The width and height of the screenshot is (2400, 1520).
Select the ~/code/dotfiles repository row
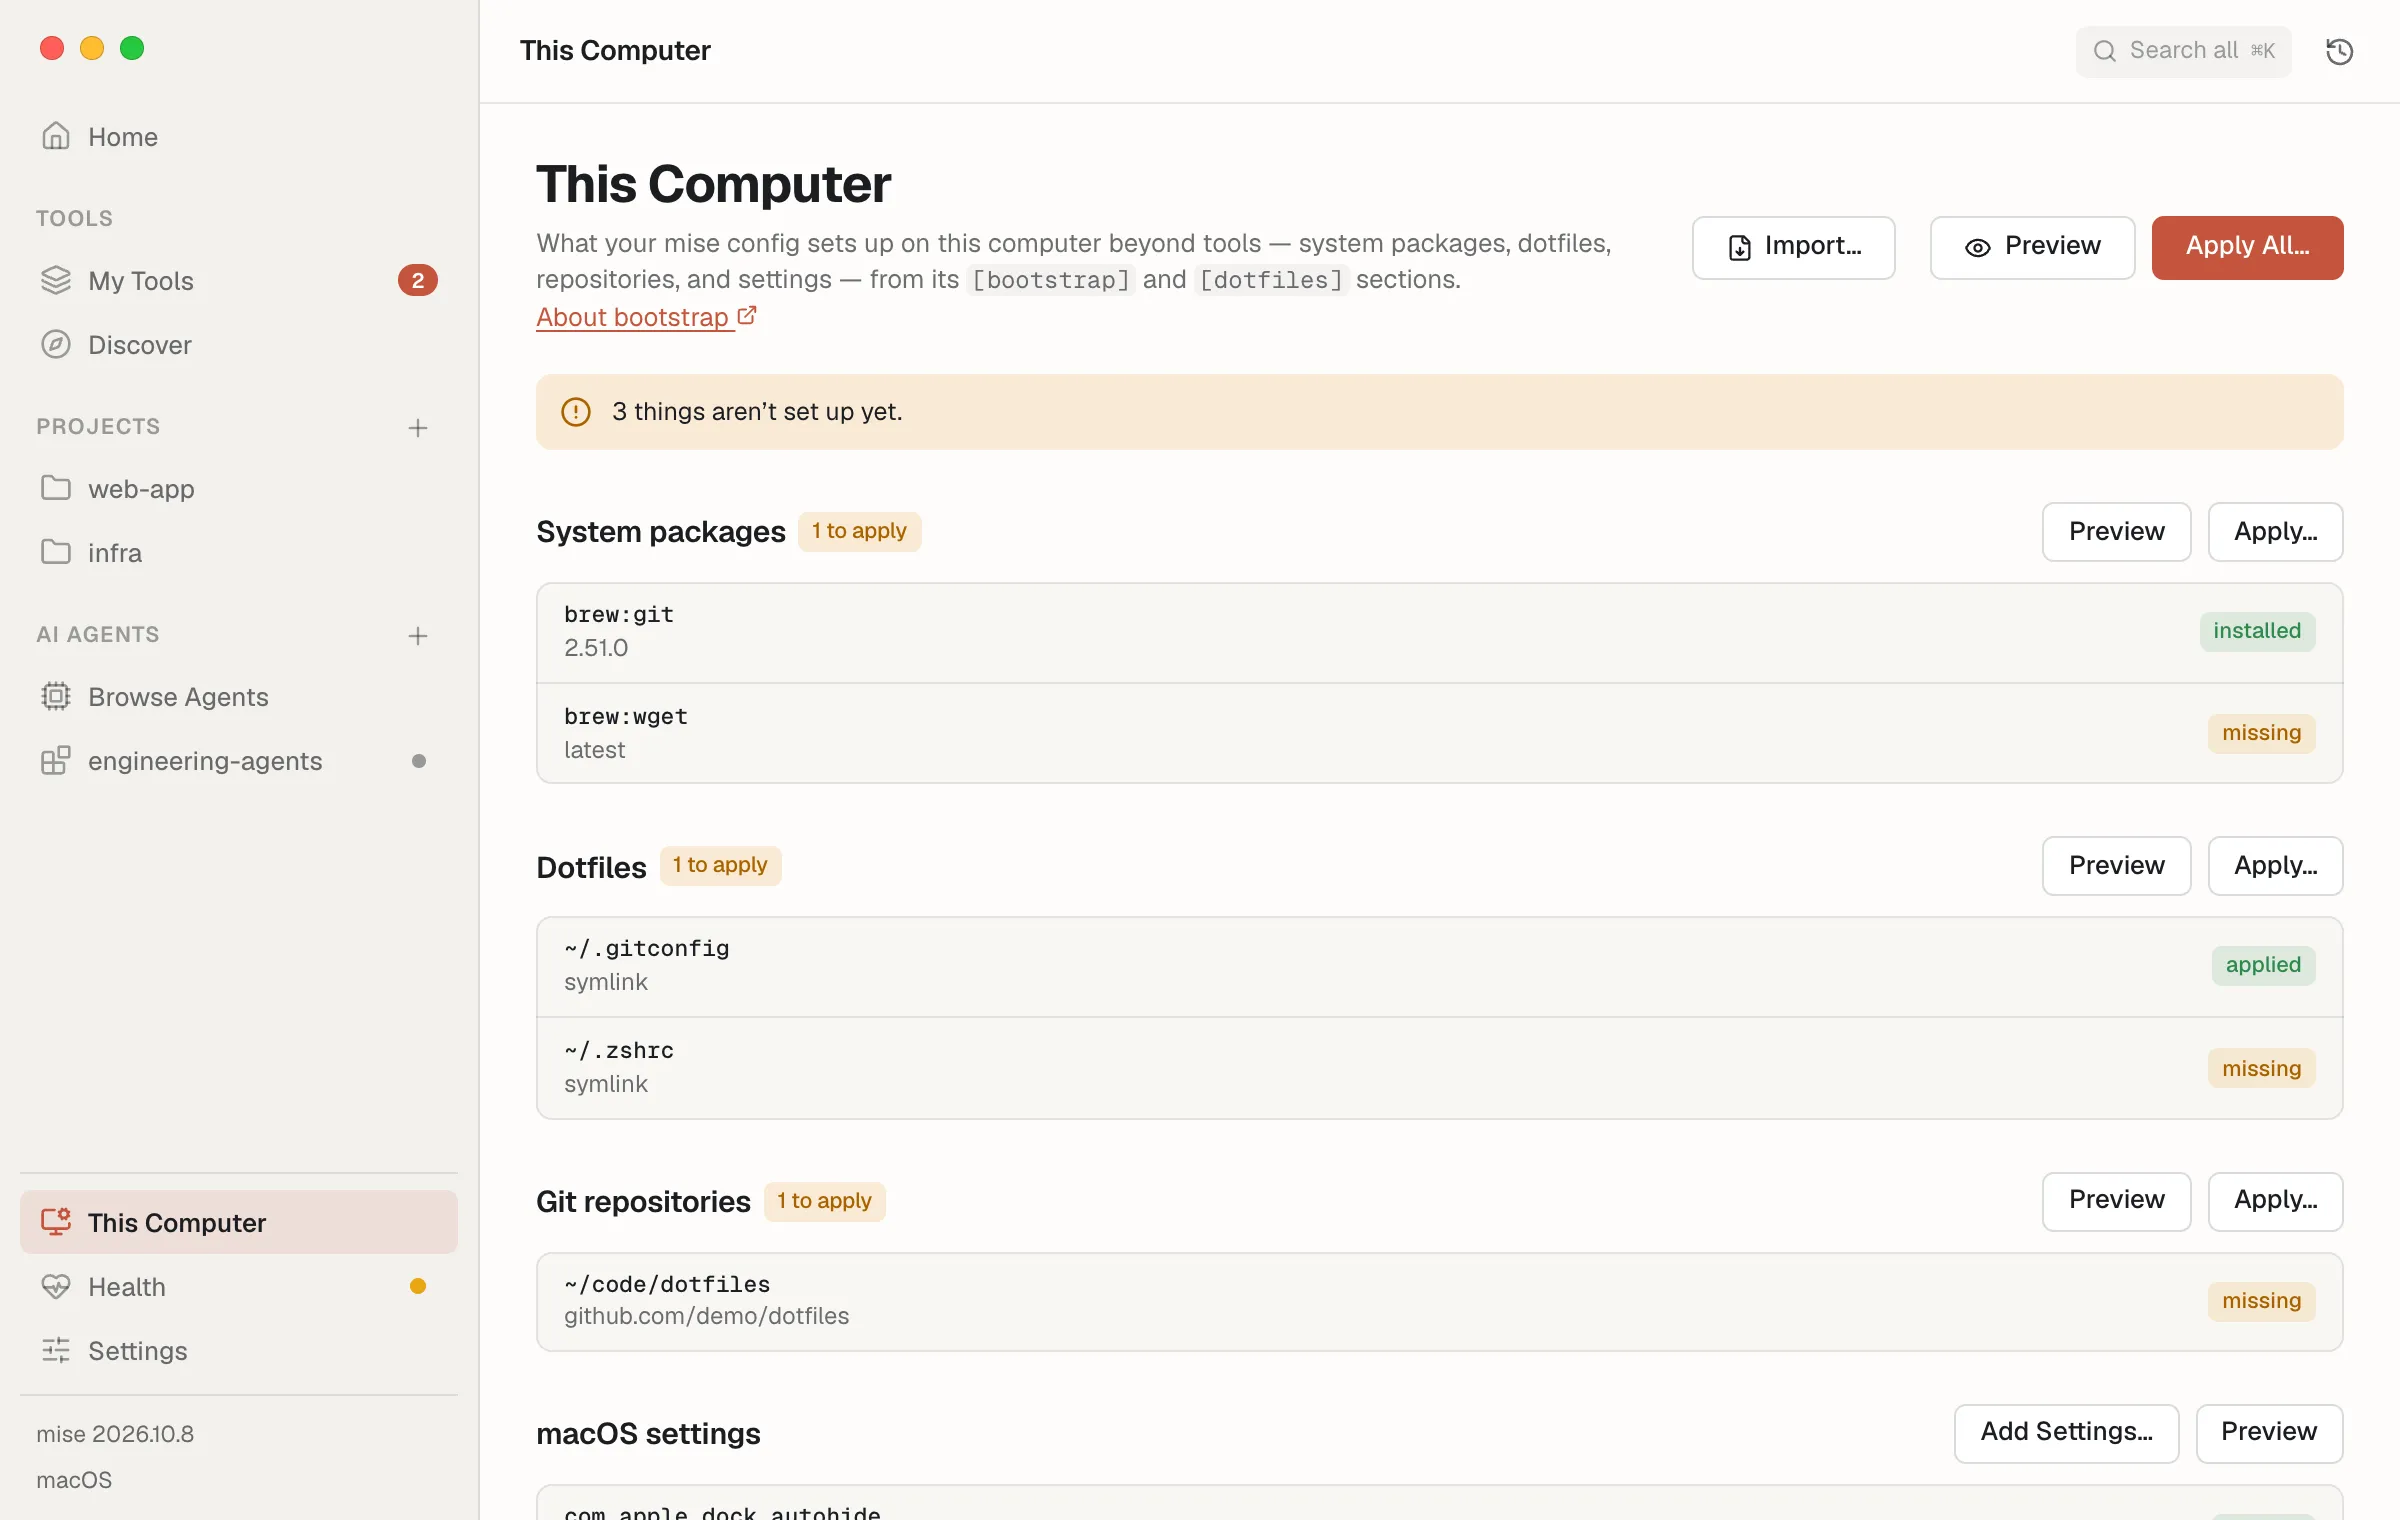[1439, 1301]
